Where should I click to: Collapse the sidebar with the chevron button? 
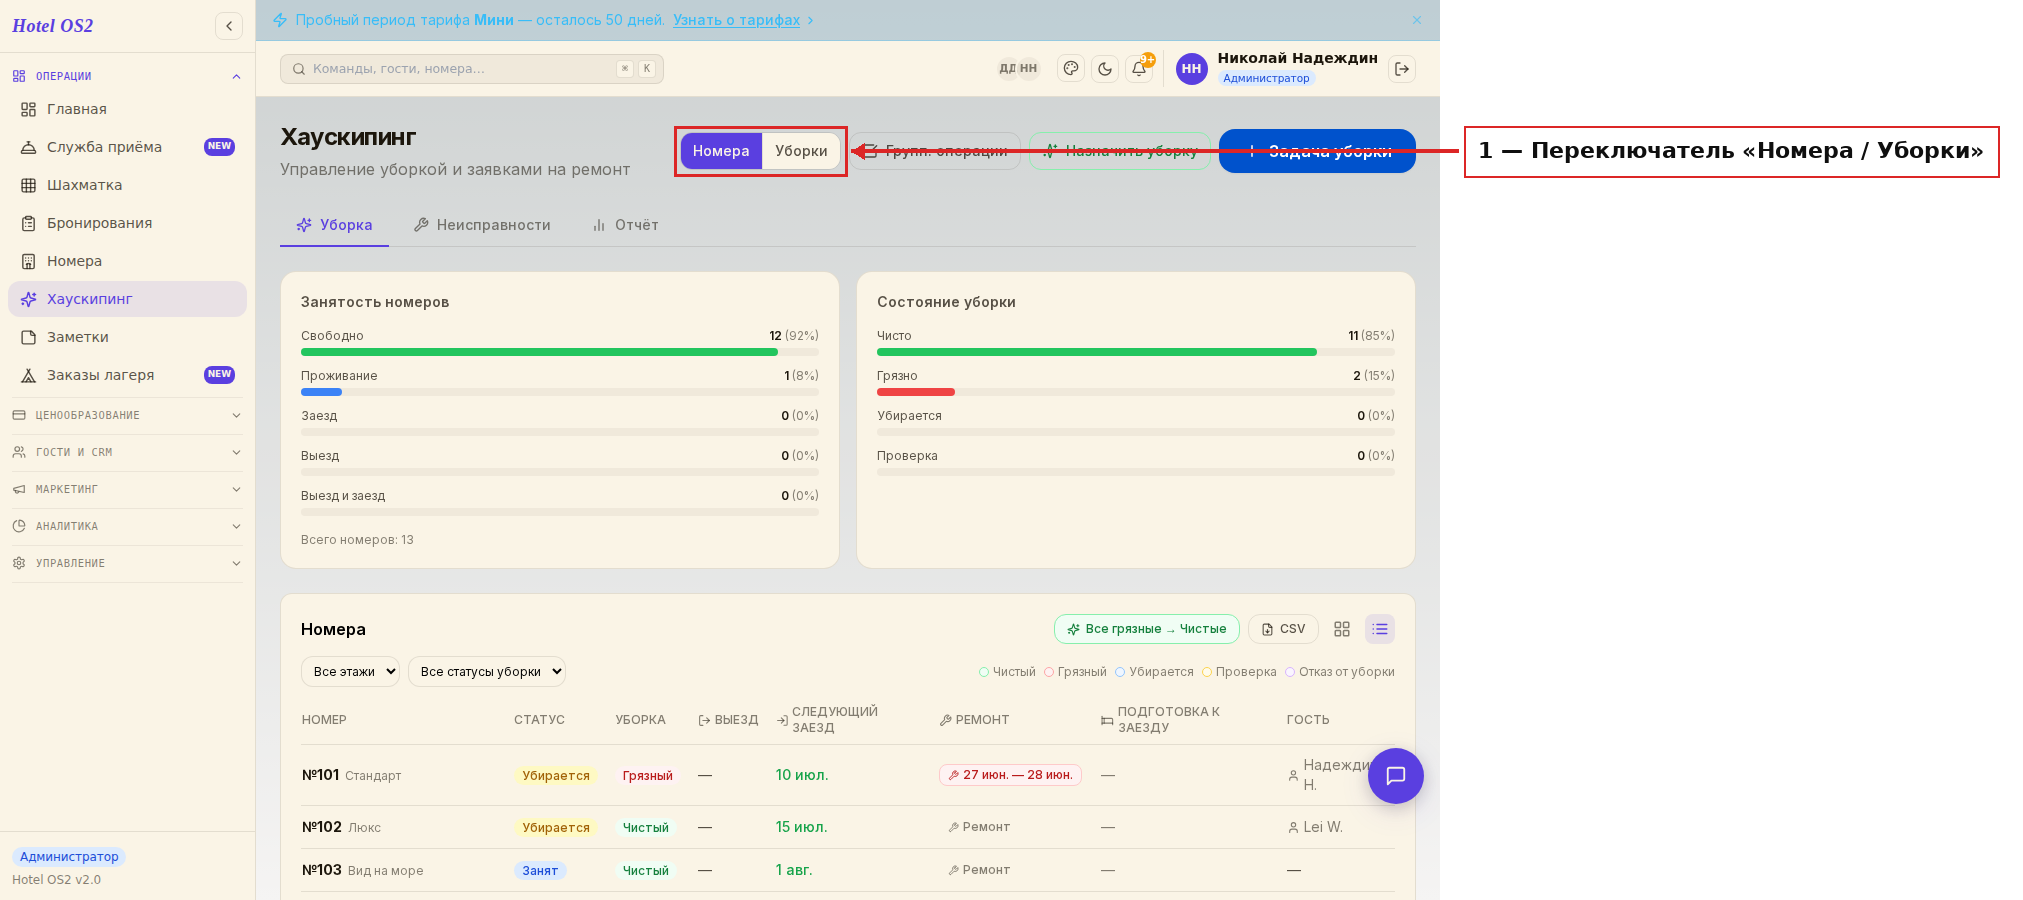point(229,26)
